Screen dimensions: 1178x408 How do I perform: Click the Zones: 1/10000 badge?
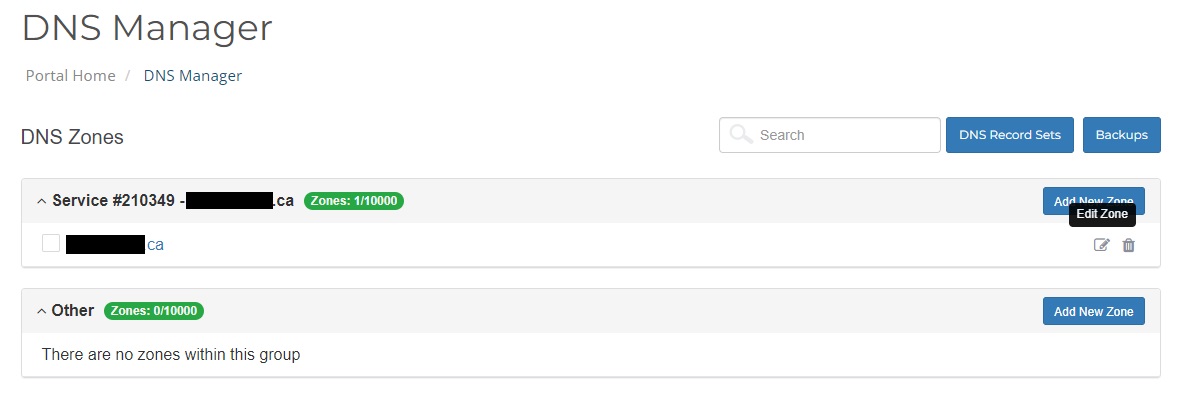pos(354,201)
